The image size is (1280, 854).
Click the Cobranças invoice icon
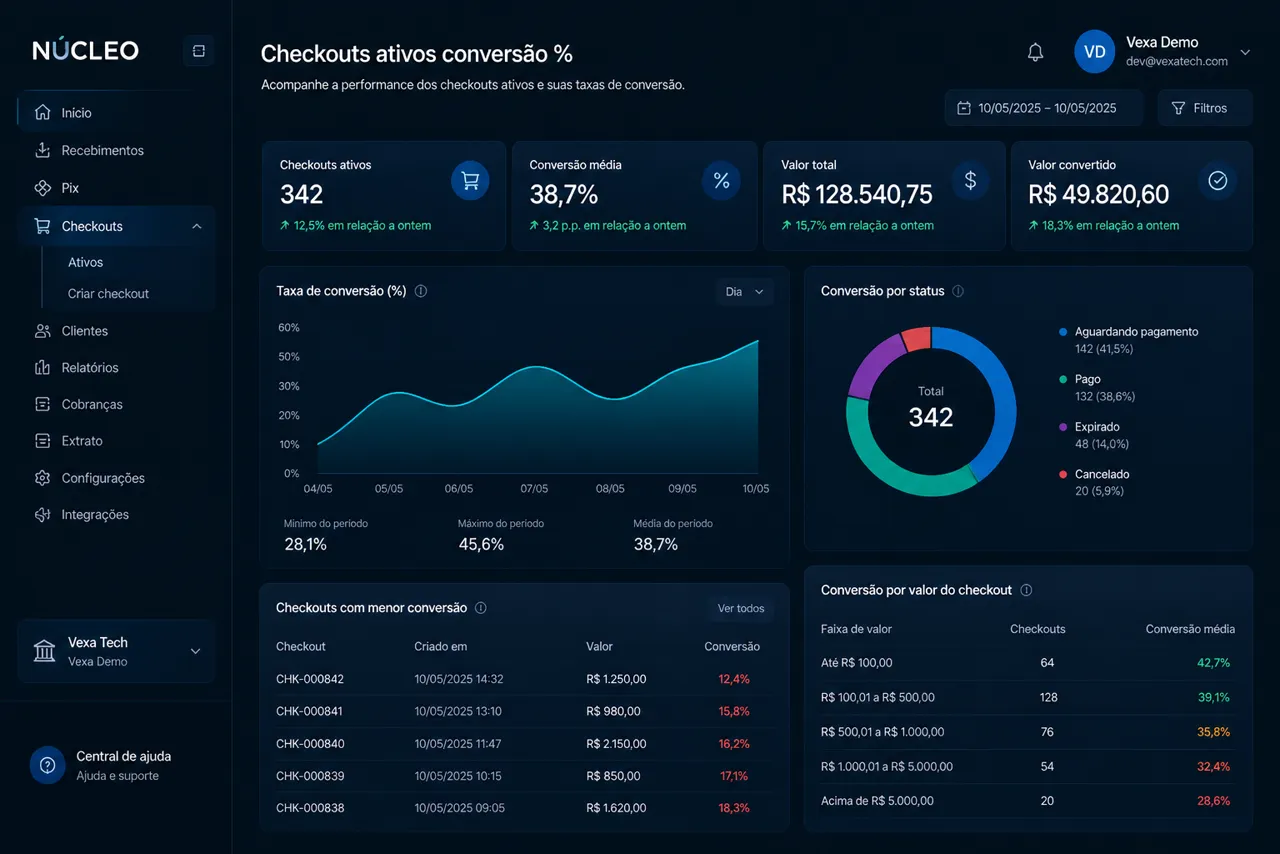point(42,405)
